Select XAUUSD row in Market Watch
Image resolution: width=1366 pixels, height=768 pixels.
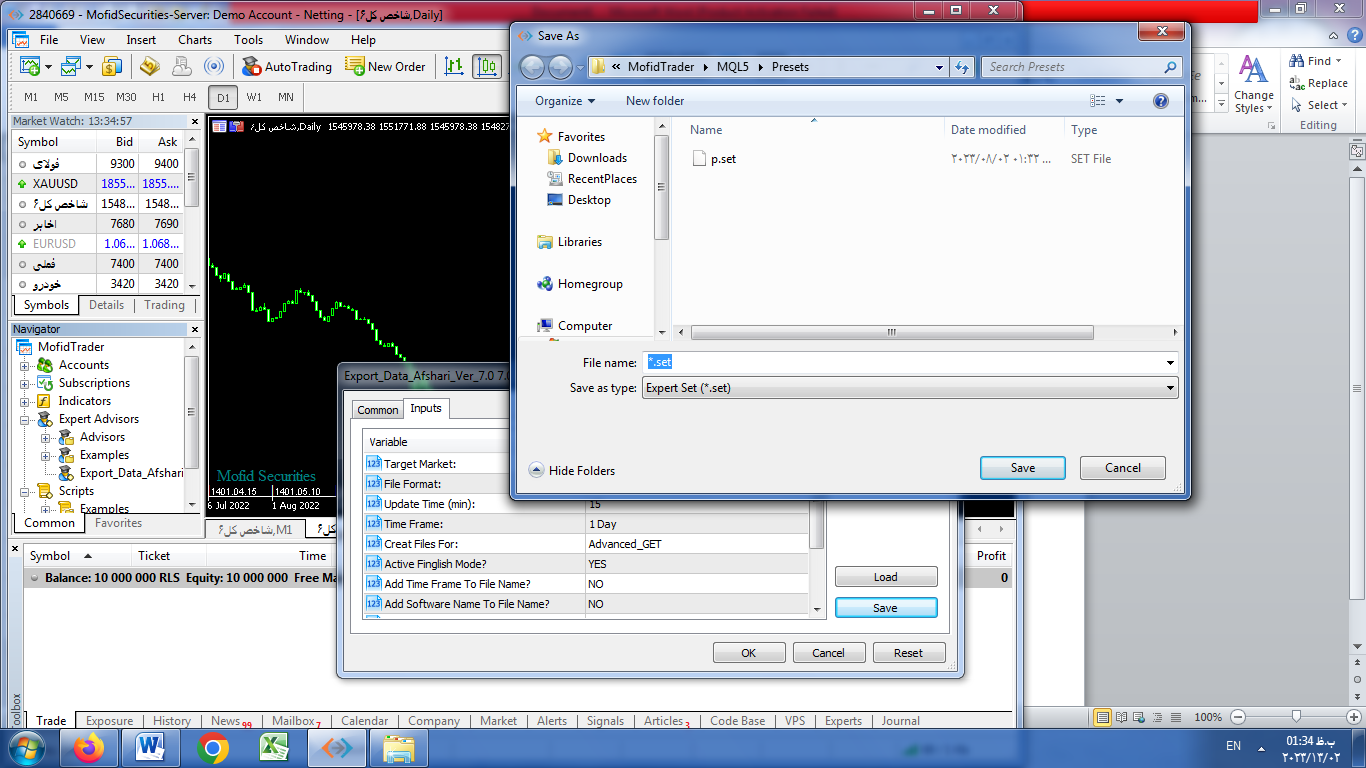point(98,183)
